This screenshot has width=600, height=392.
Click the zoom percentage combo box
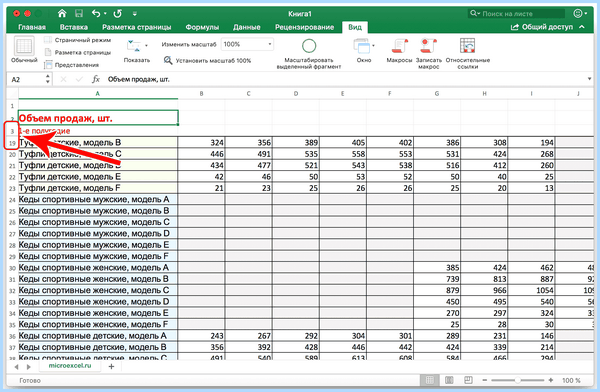pyautogui.click(x=247, y=44)
